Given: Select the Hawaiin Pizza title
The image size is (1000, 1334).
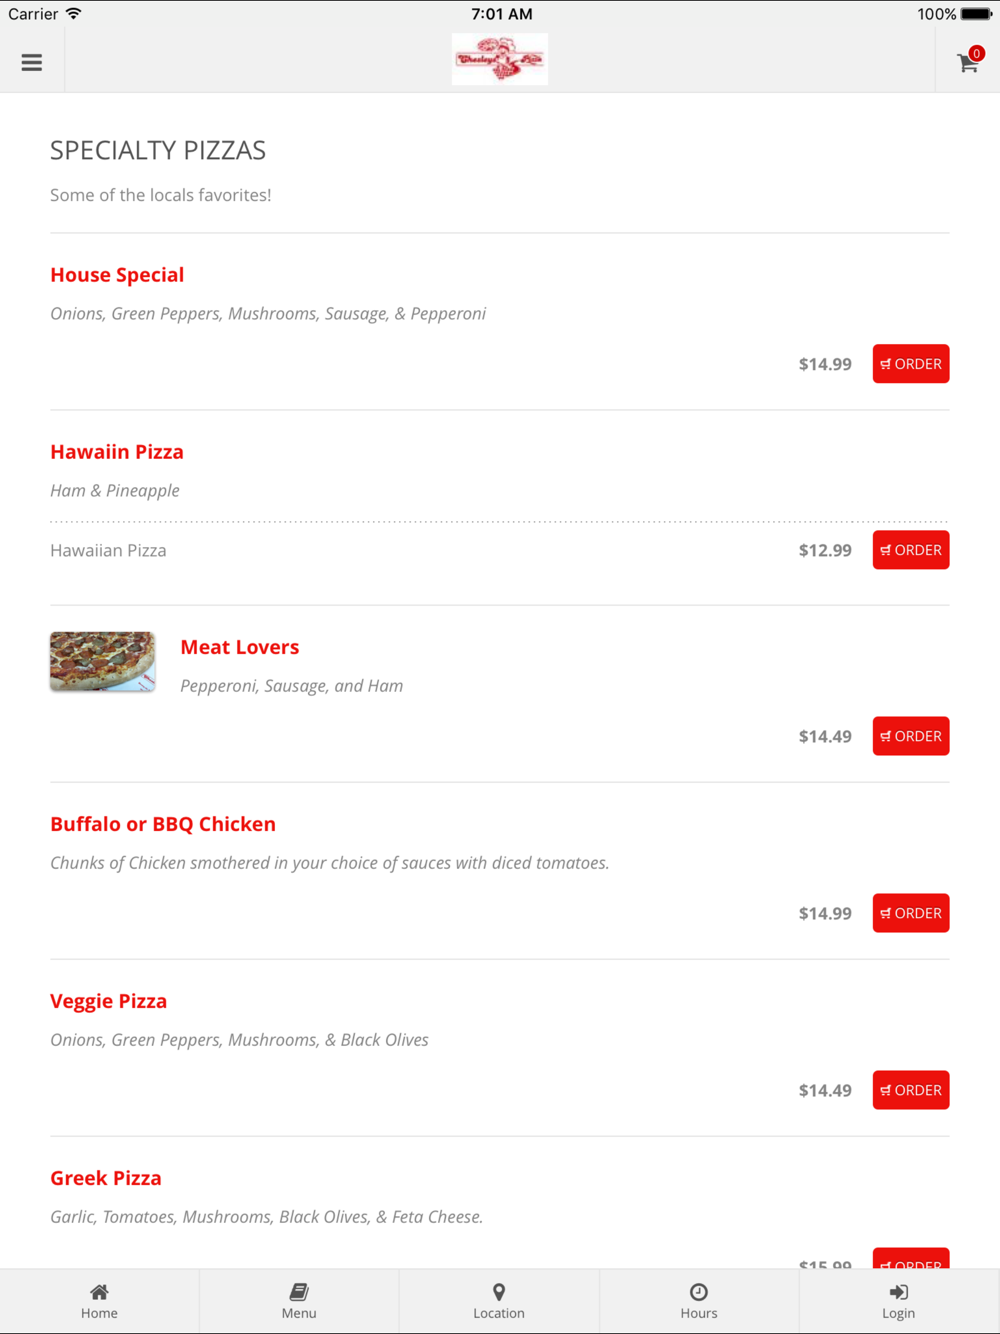Looking at the screenshot, I should coord(117,452).
